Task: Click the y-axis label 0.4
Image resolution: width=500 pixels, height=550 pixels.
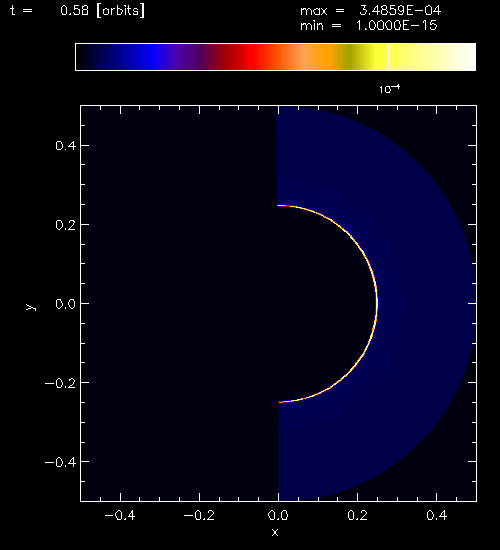Action: click(x=66, y=145)
